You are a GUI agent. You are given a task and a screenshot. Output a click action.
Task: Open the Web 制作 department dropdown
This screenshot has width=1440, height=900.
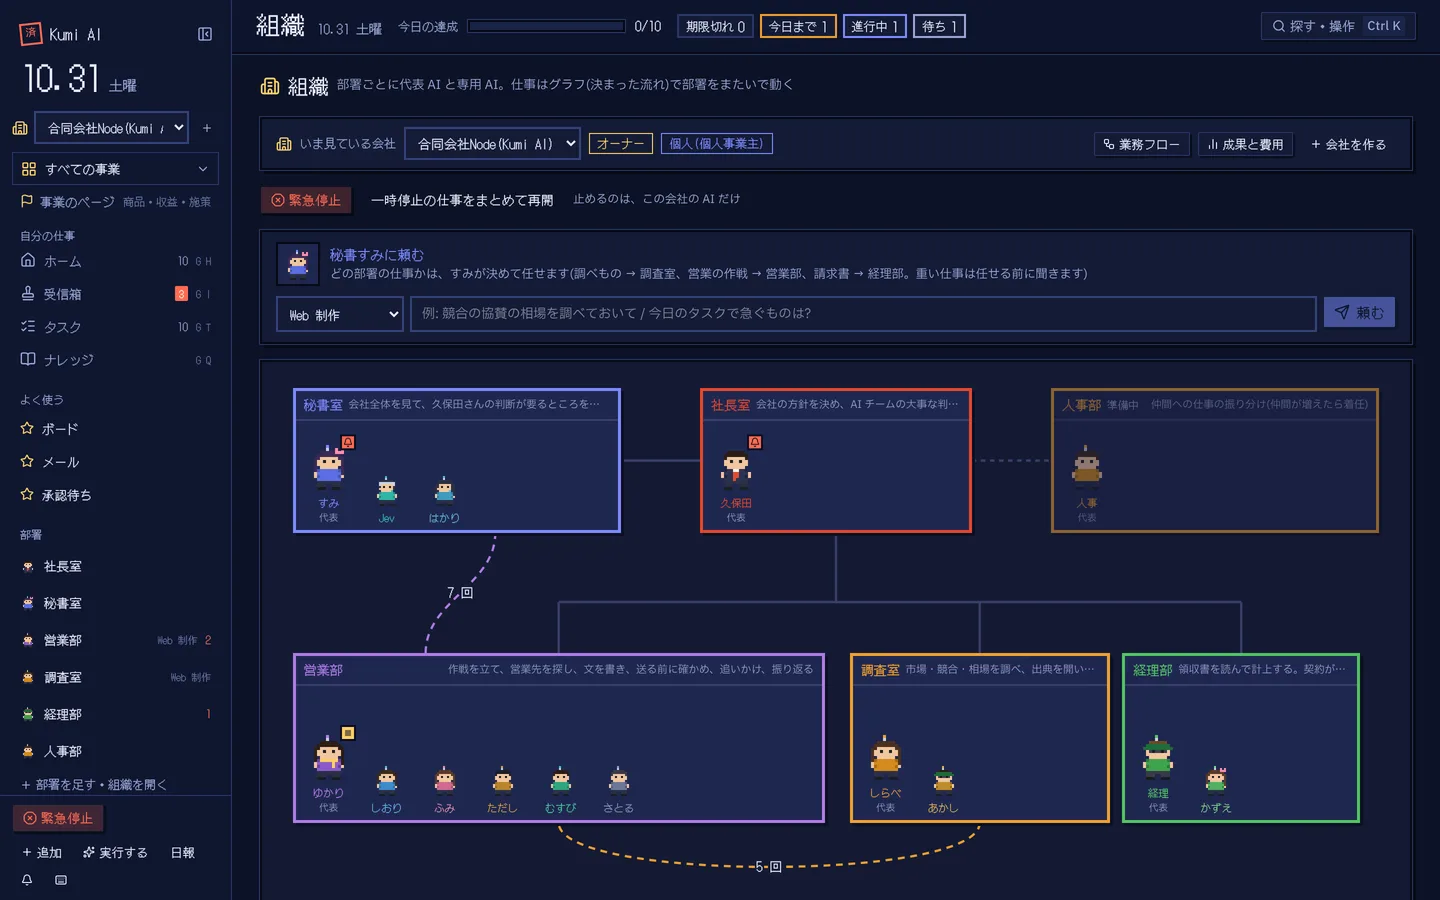[340, 314]
